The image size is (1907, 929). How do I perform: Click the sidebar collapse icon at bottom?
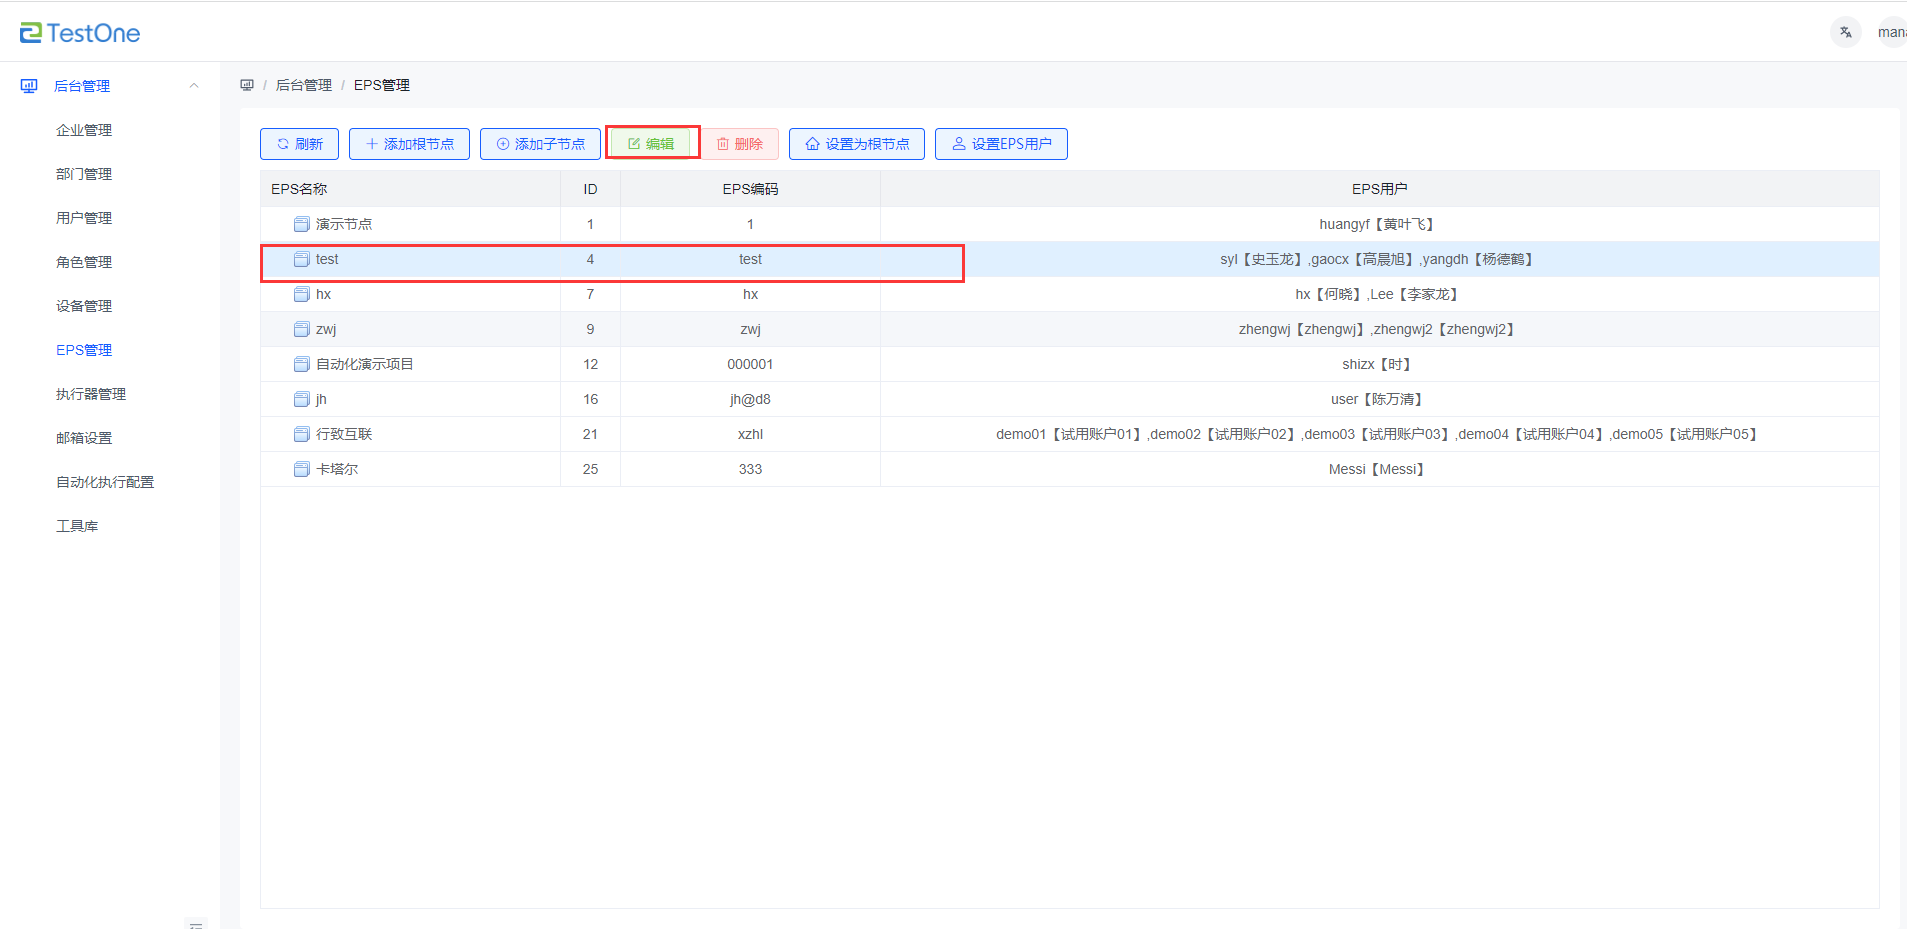coord(196,924)
